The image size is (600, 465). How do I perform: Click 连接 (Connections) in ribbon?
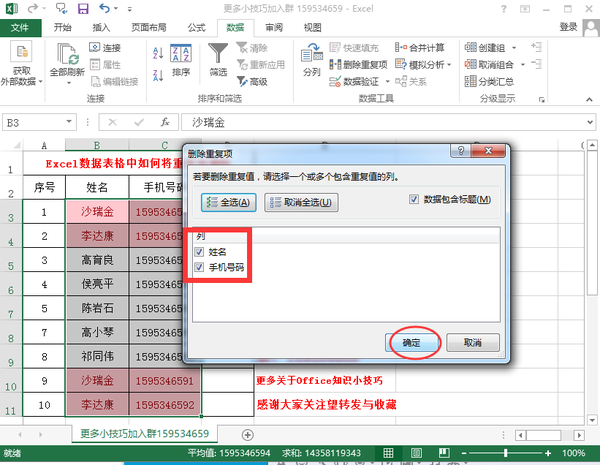tap(105, 47)
